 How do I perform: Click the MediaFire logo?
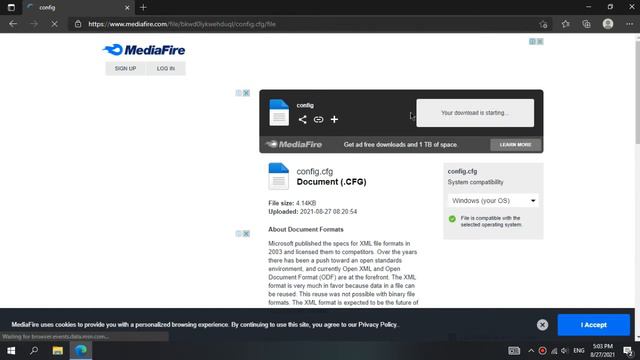(x=144, y=50)
